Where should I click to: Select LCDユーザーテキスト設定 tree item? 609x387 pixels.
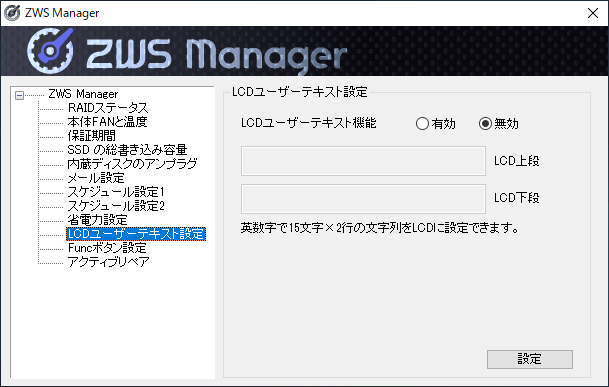point(136,234)
